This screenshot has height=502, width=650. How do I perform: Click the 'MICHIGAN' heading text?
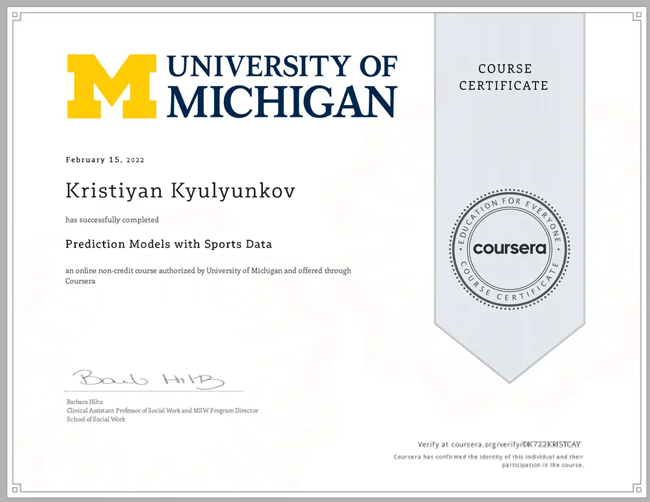click(282, 102)
